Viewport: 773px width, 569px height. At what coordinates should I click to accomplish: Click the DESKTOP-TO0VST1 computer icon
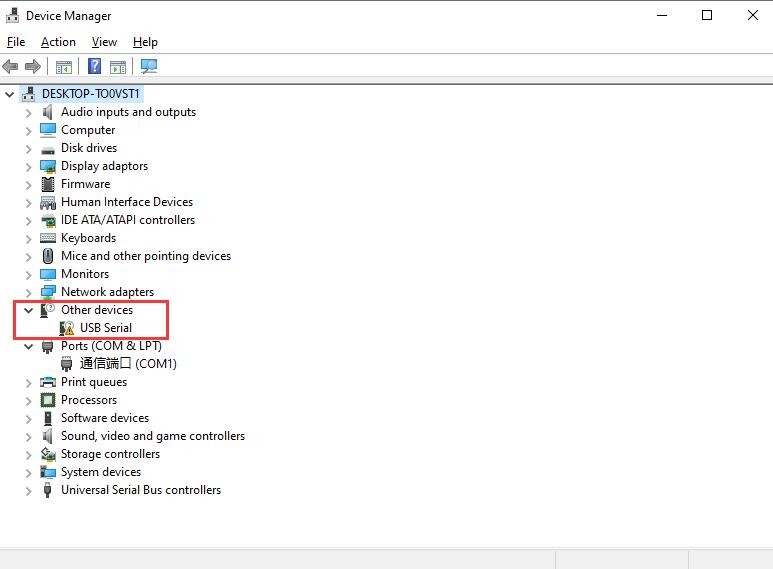pyautogui.click(x=29, y=94)
